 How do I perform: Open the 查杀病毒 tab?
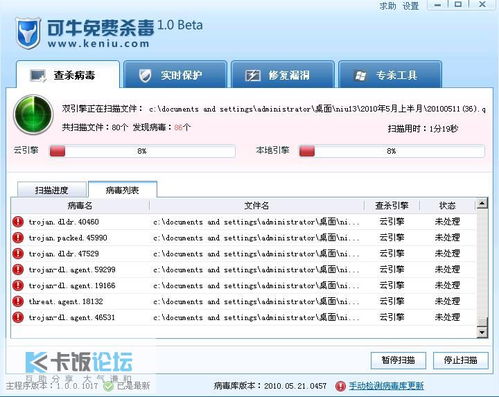(68, 75)
